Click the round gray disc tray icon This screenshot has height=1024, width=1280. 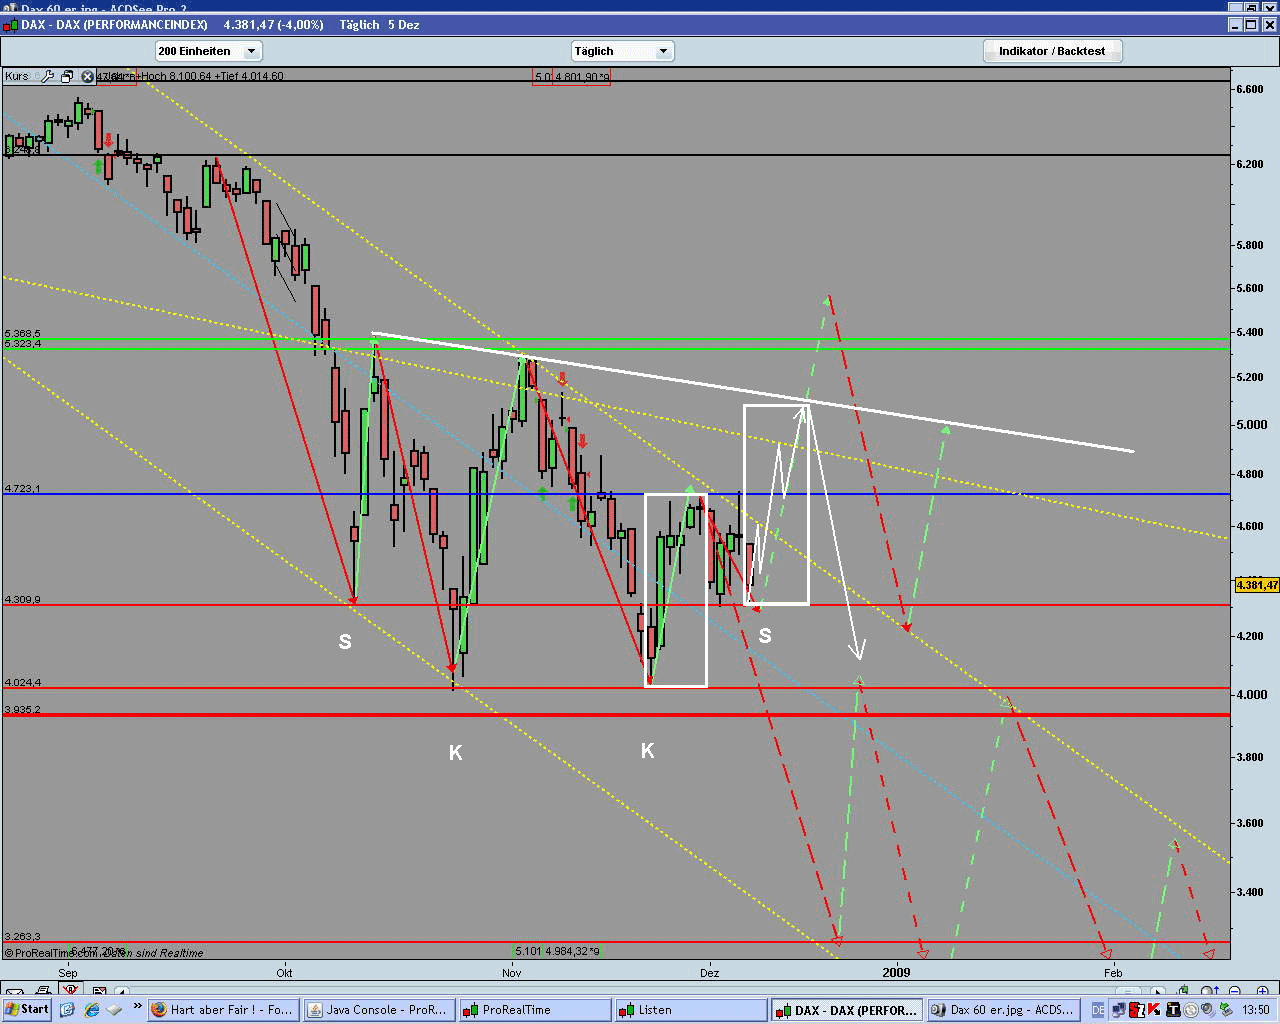1191,1010
